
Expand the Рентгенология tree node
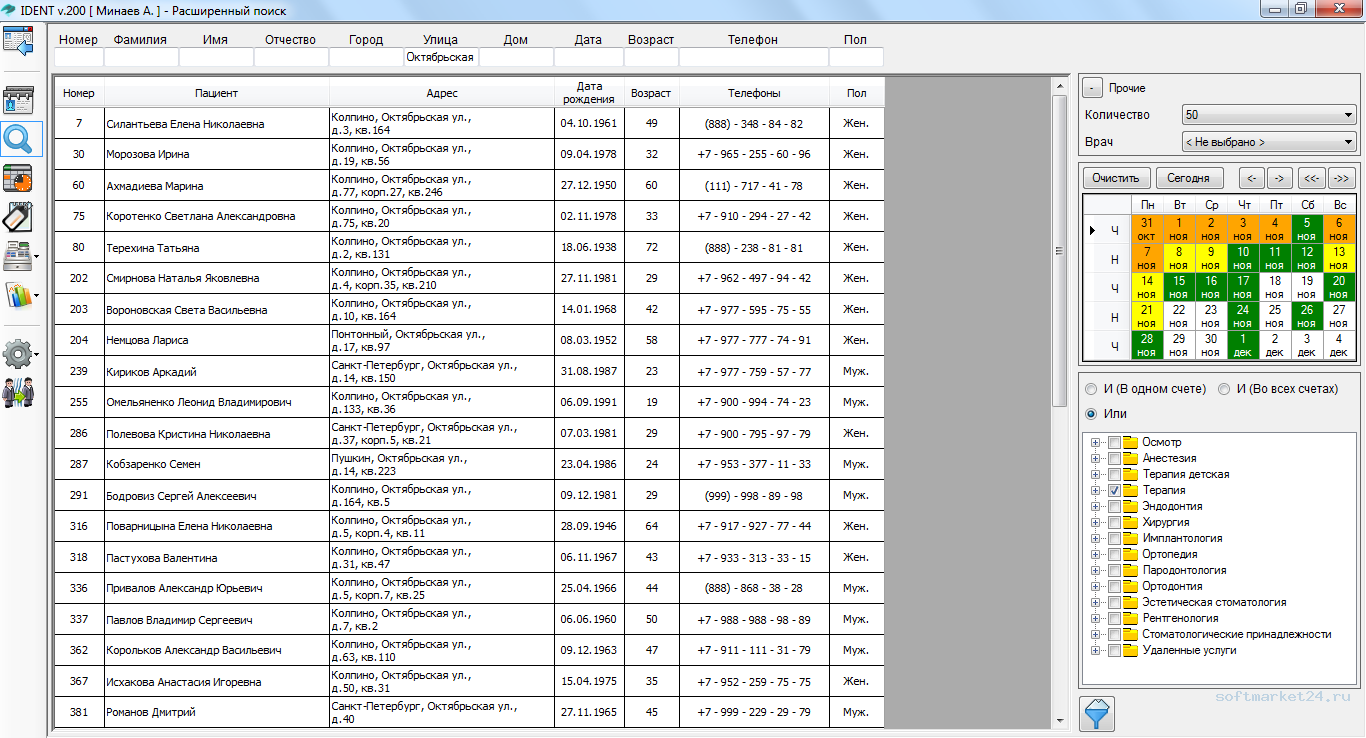[x=1096, y=618]
